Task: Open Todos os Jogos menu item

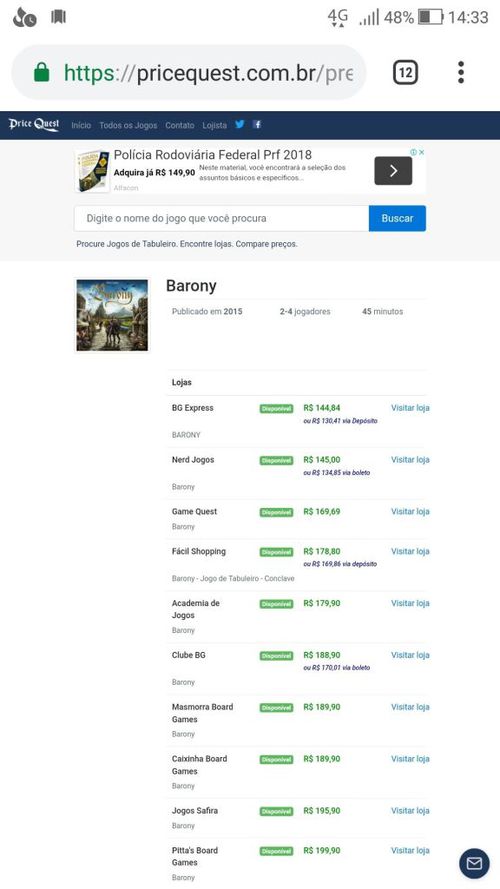Action: 128,125
